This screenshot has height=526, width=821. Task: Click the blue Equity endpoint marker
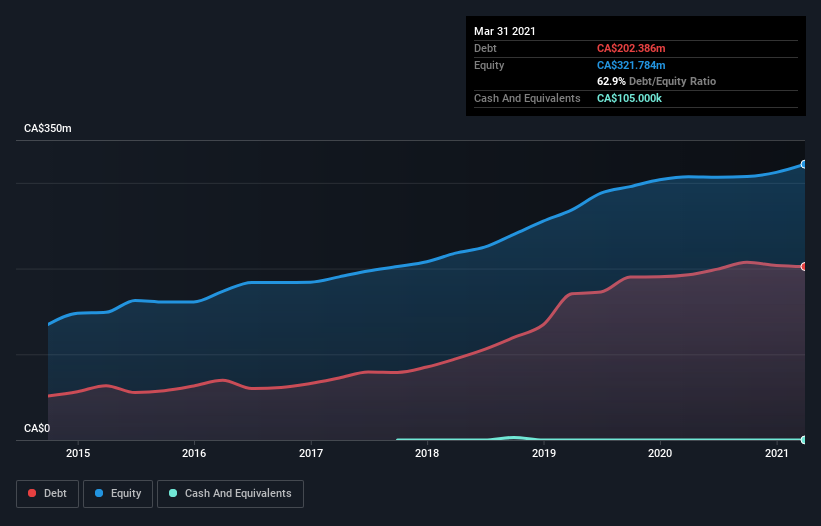click(803, 164)
